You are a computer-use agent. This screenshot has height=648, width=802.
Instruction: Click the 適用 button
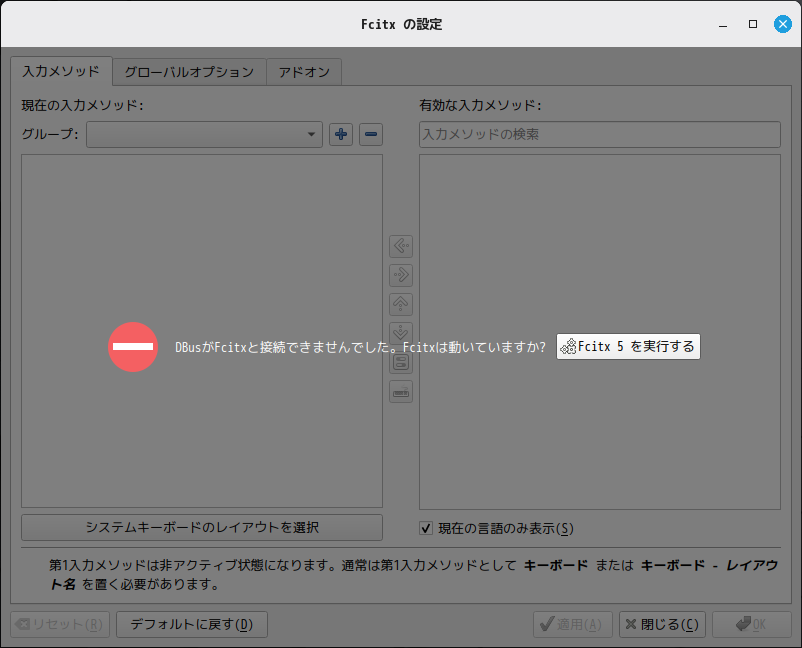pos(572,624)
